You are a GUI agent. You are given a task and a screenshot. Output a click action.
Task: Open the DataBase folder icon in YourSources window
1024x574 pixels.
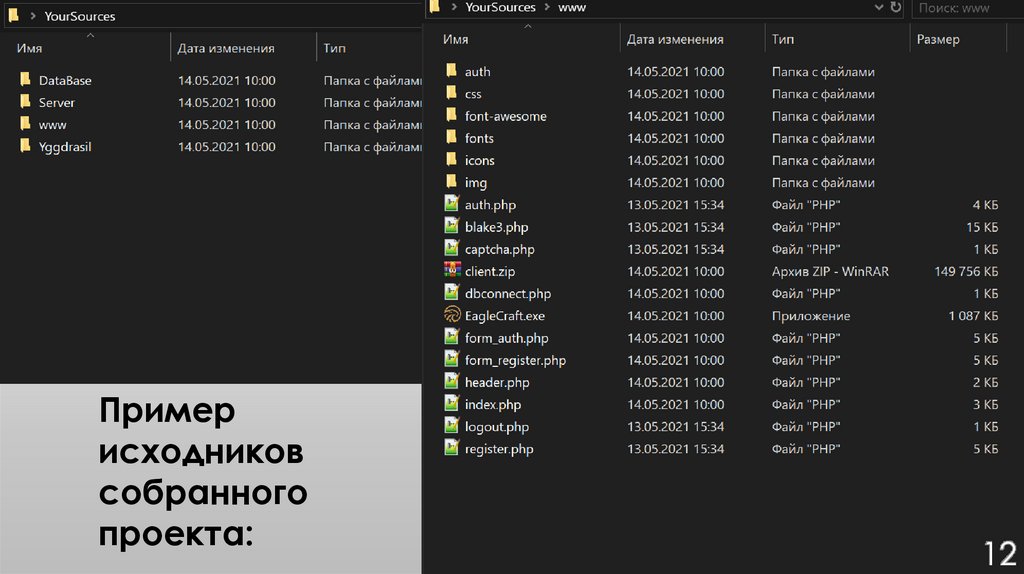25,80
